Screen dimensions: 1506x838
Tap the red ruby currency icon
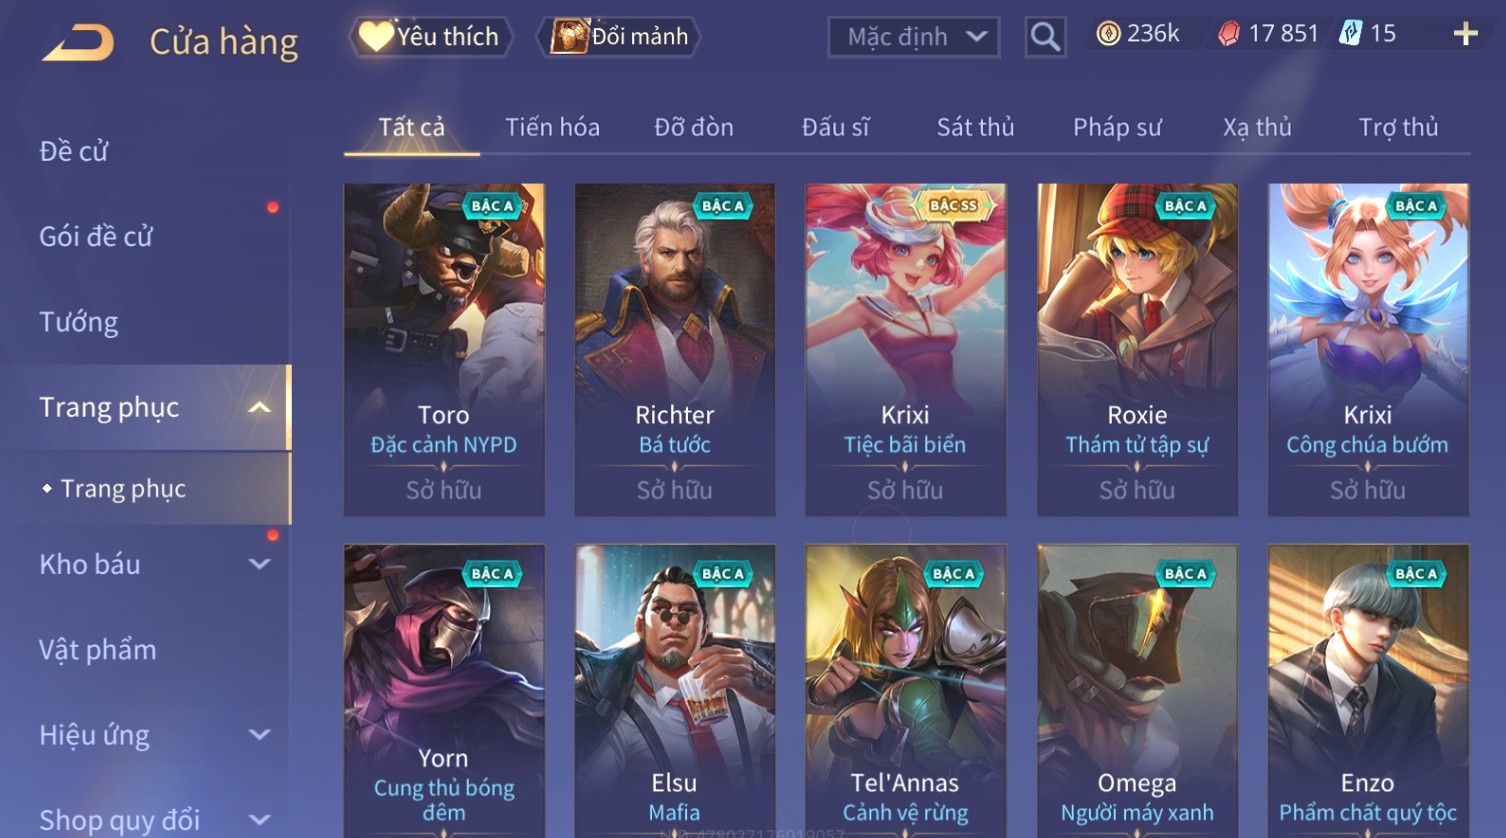[x=1228, y=34]
